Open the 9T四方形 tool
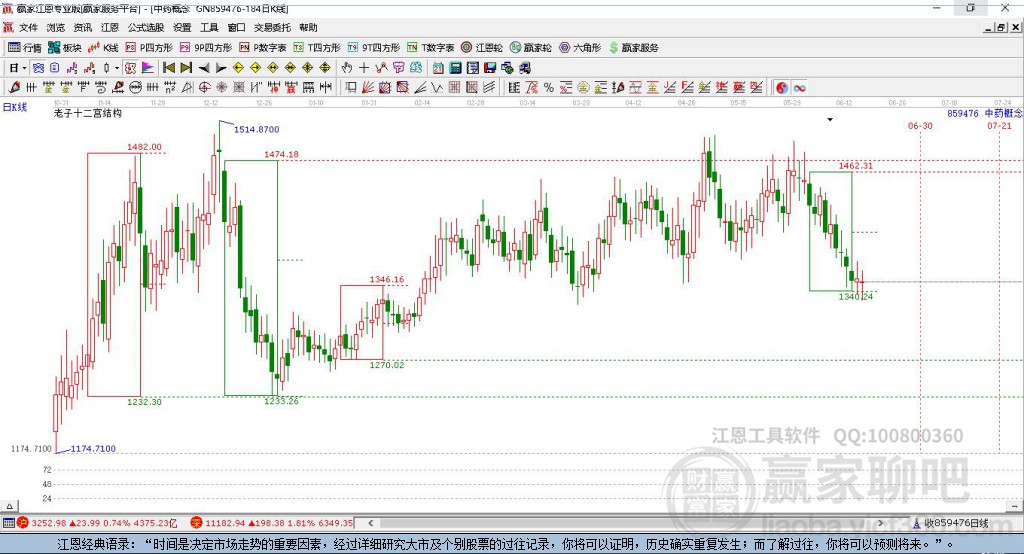The image size is (1024, 554). 374,48
